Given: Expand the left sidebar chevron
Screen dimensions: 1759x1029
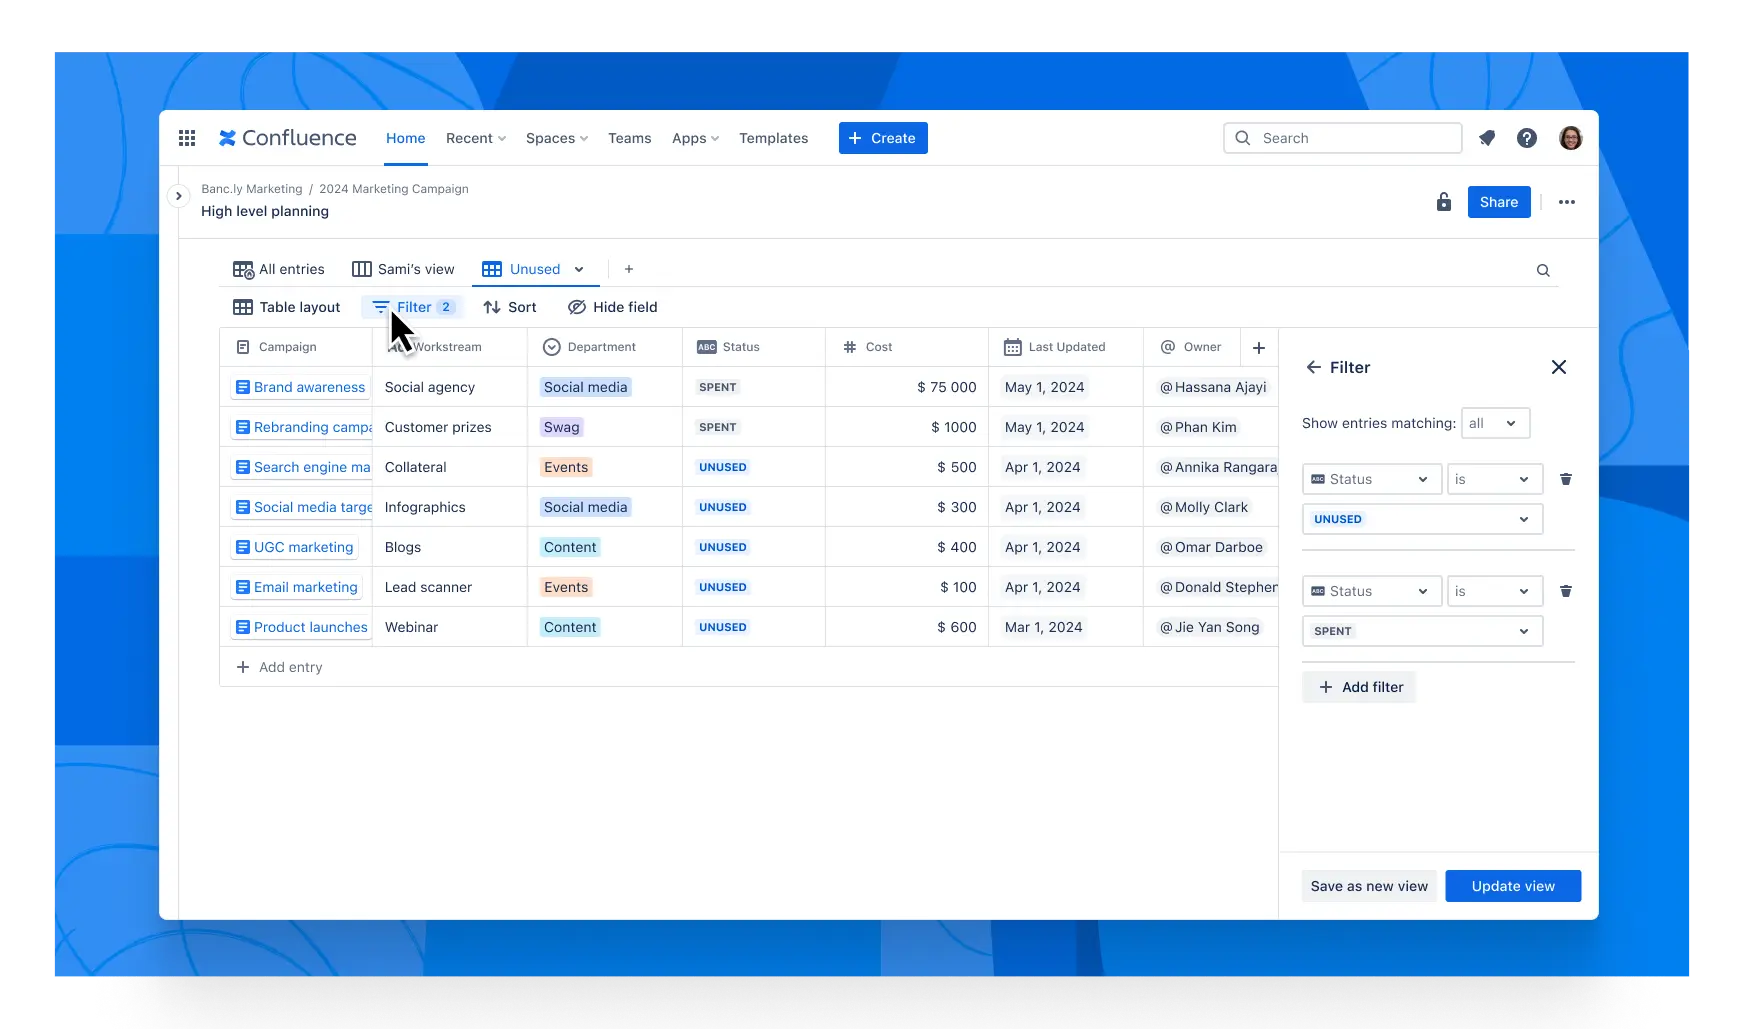Looking at the screenshot, I should (x=178, y=196).
